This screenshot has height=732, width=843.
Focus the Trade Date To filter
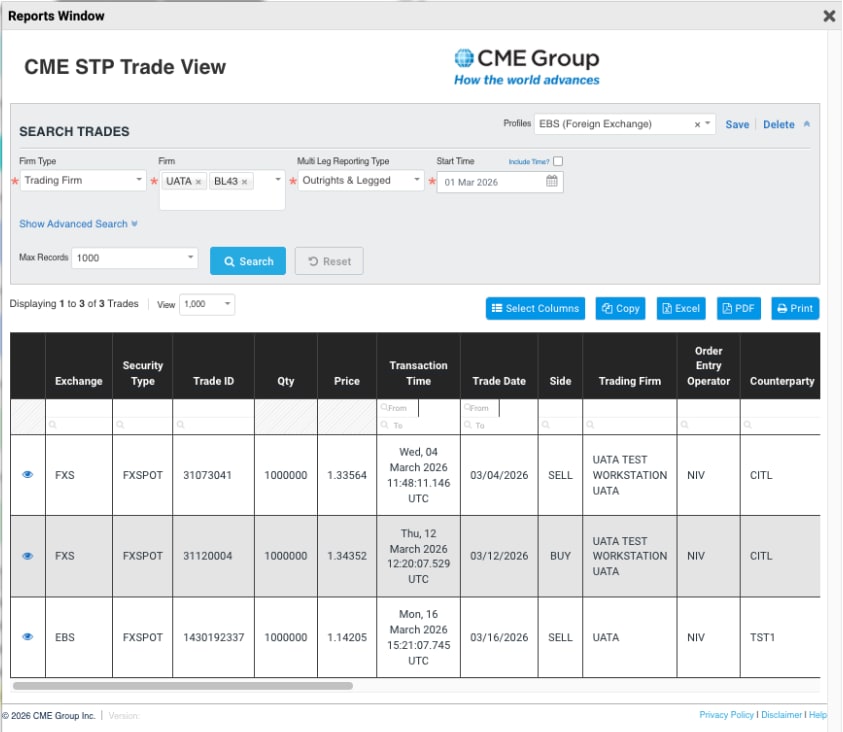pos(499,425)
